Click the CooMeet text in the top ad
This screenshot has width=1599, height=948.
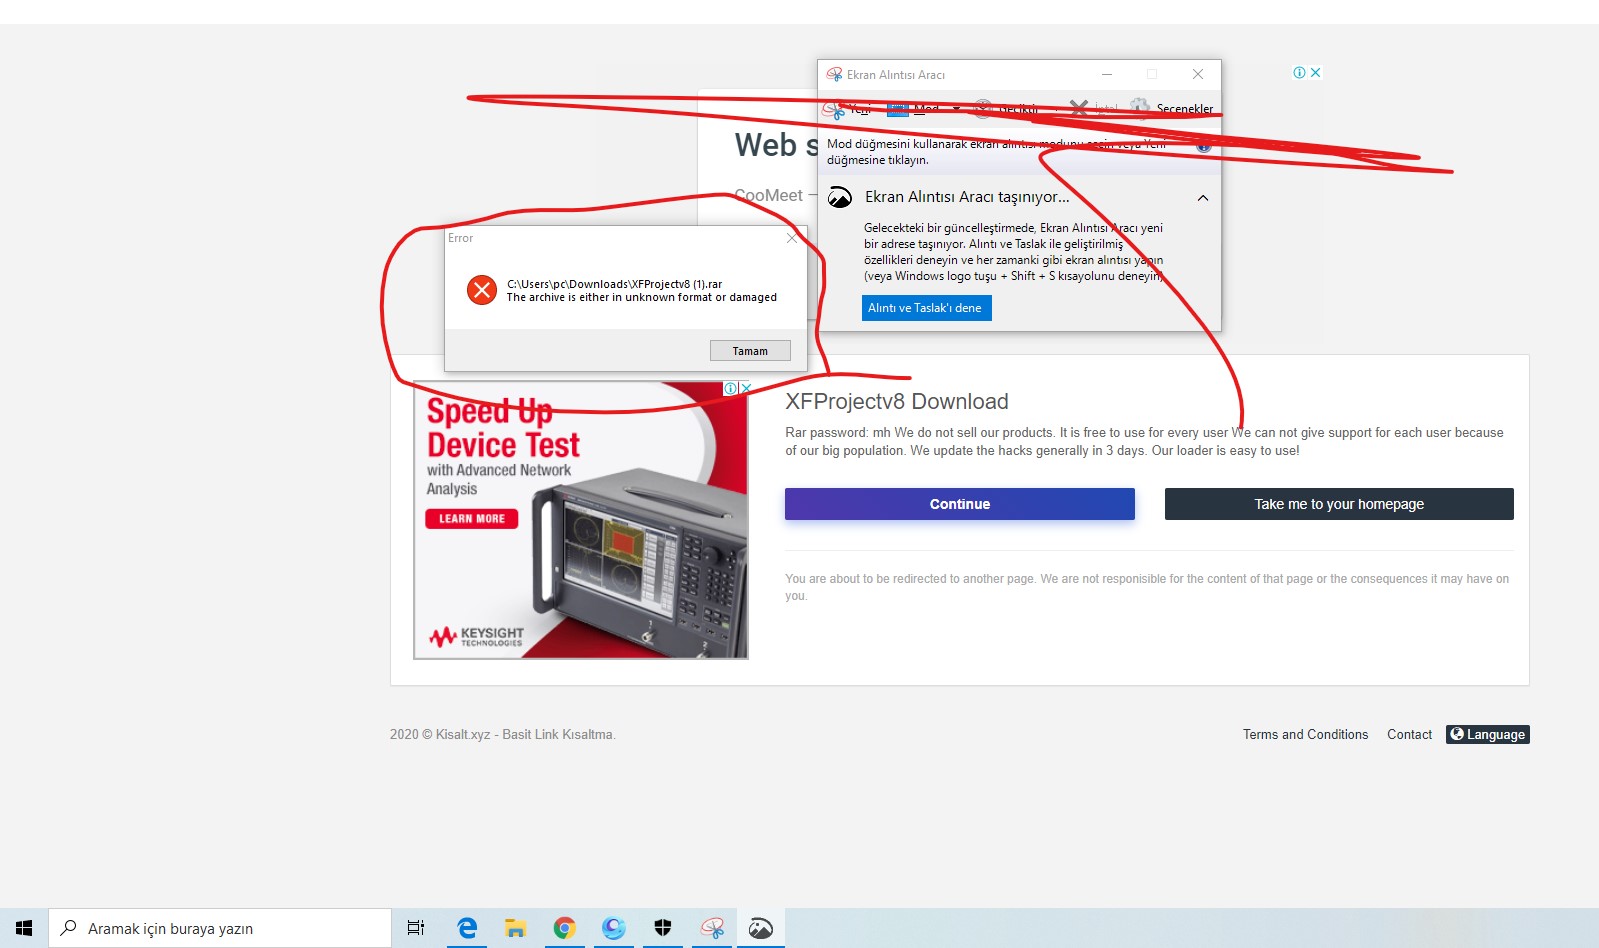(x=769, y=196)
